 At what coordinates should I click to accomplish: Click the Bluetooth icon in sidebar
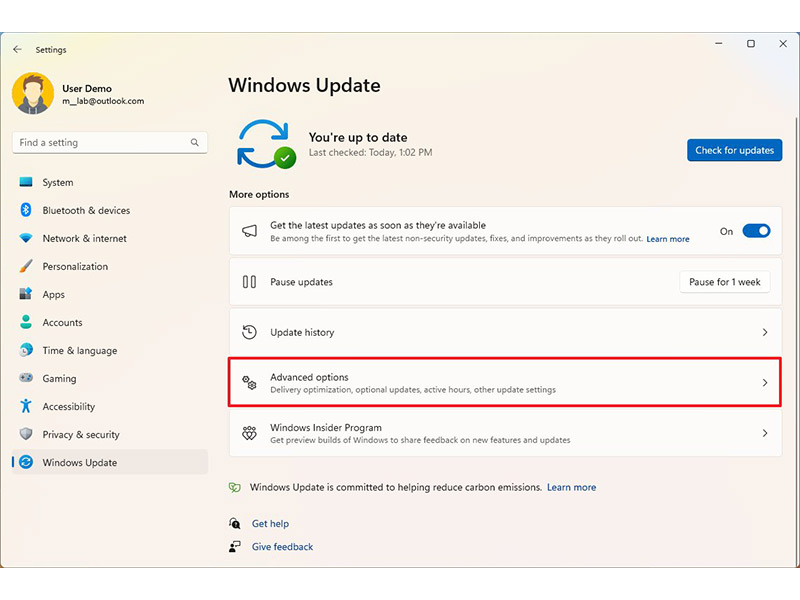tap(26, 210)
